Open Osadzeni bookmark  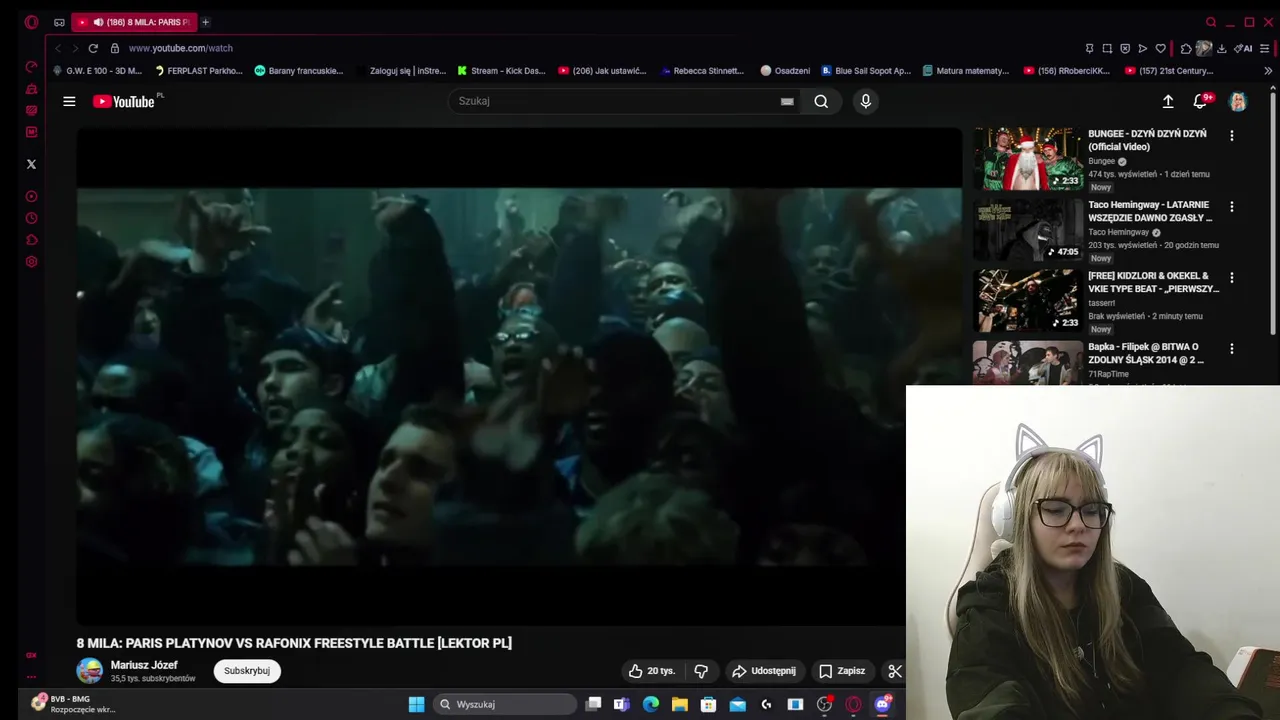click(785, 71)
